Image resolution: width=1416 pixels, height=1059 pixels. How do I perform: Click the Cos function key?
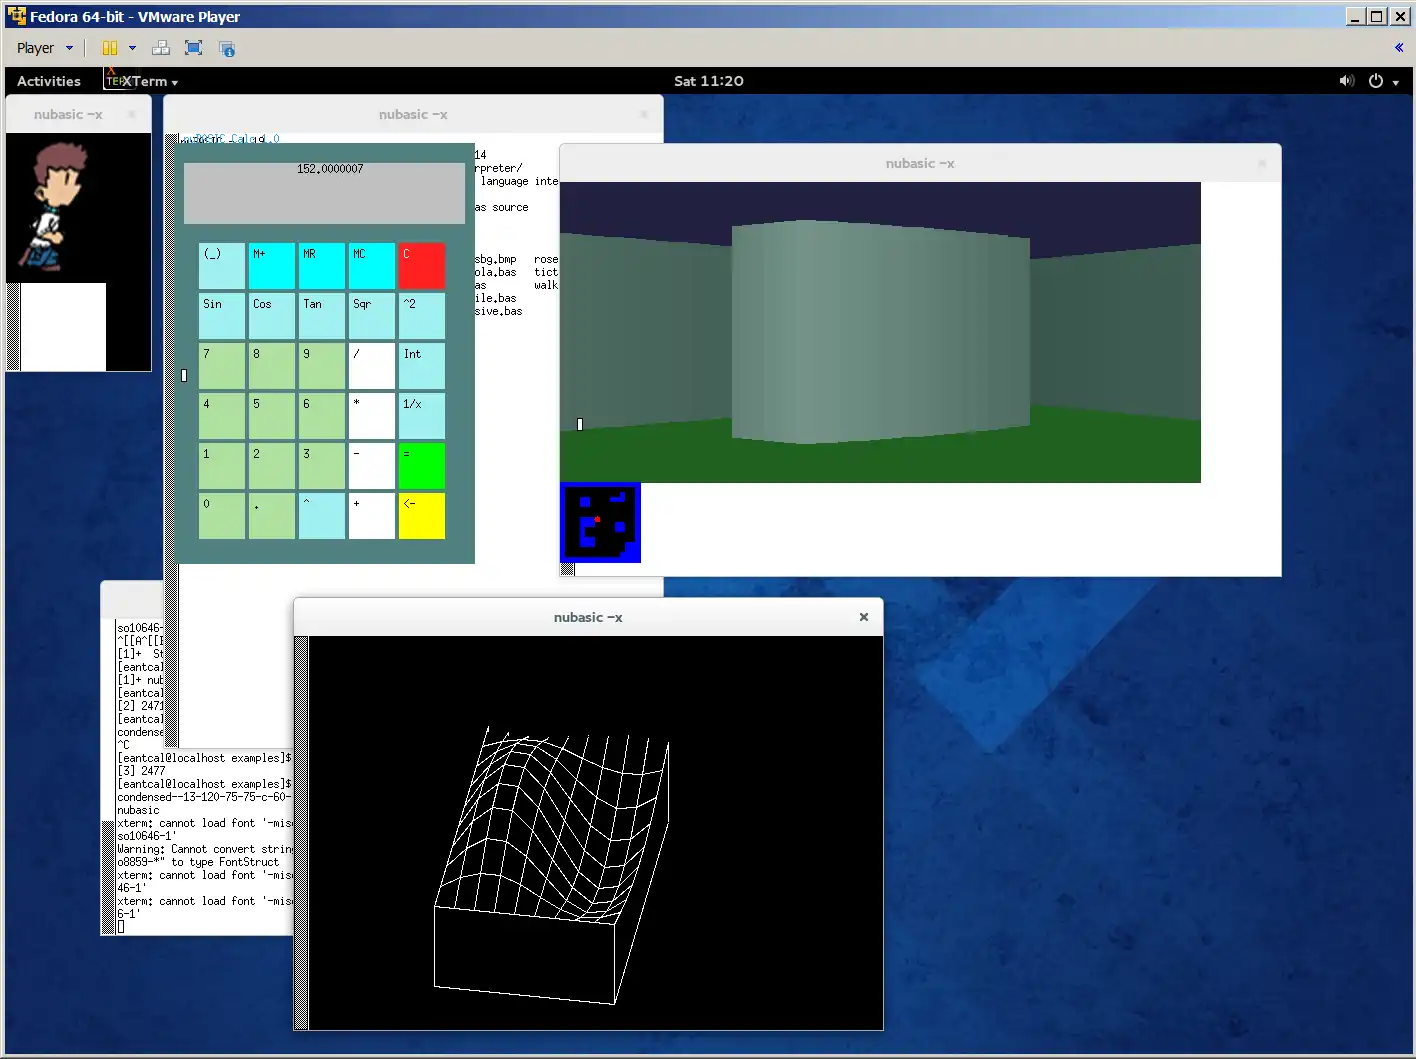(x=272, y=316)
